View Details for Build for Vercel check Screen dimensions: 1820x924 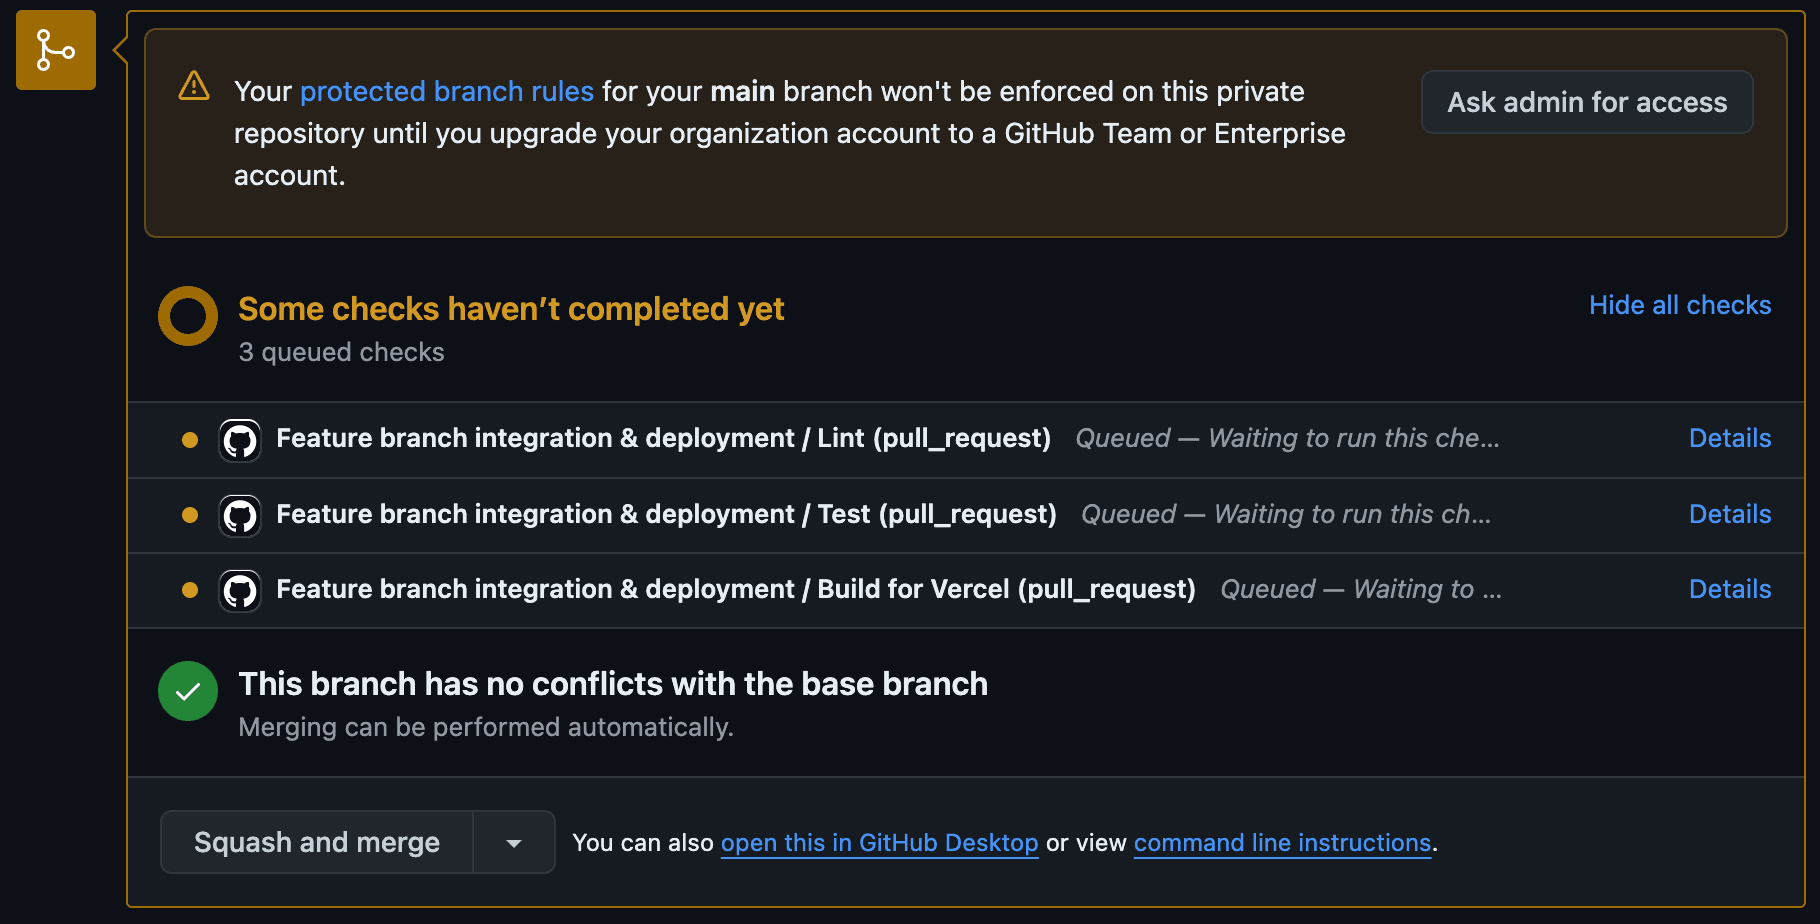pos(1730,589)
